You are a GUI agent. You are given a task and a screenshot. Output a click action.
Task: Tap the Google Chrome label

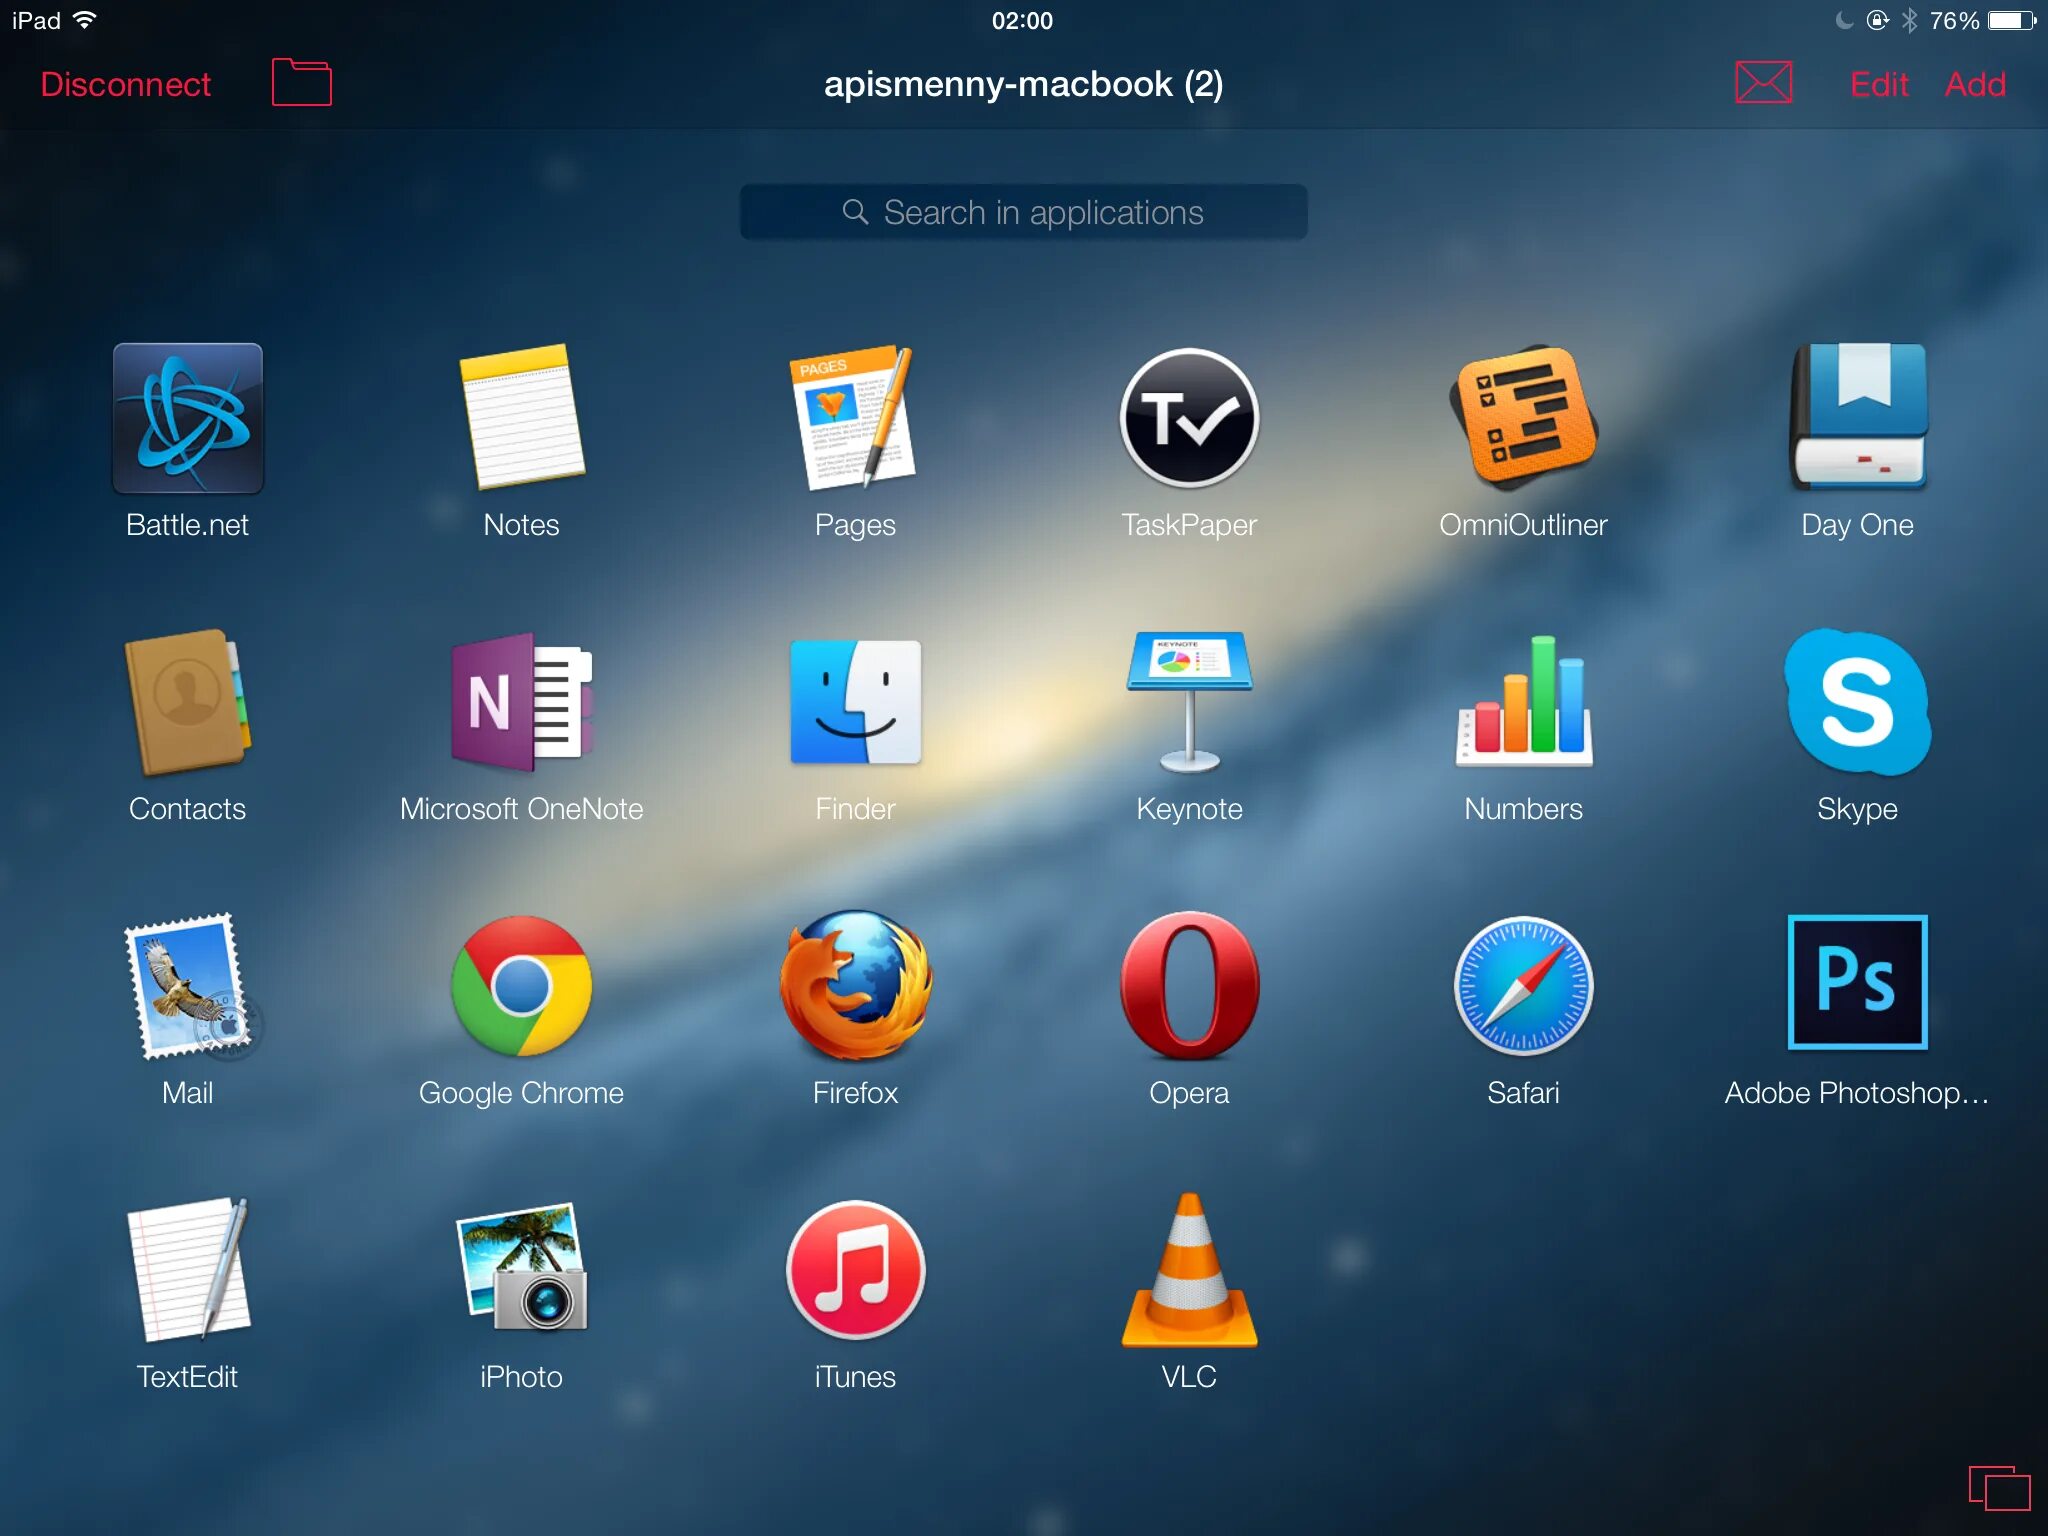coord(521,1093)
